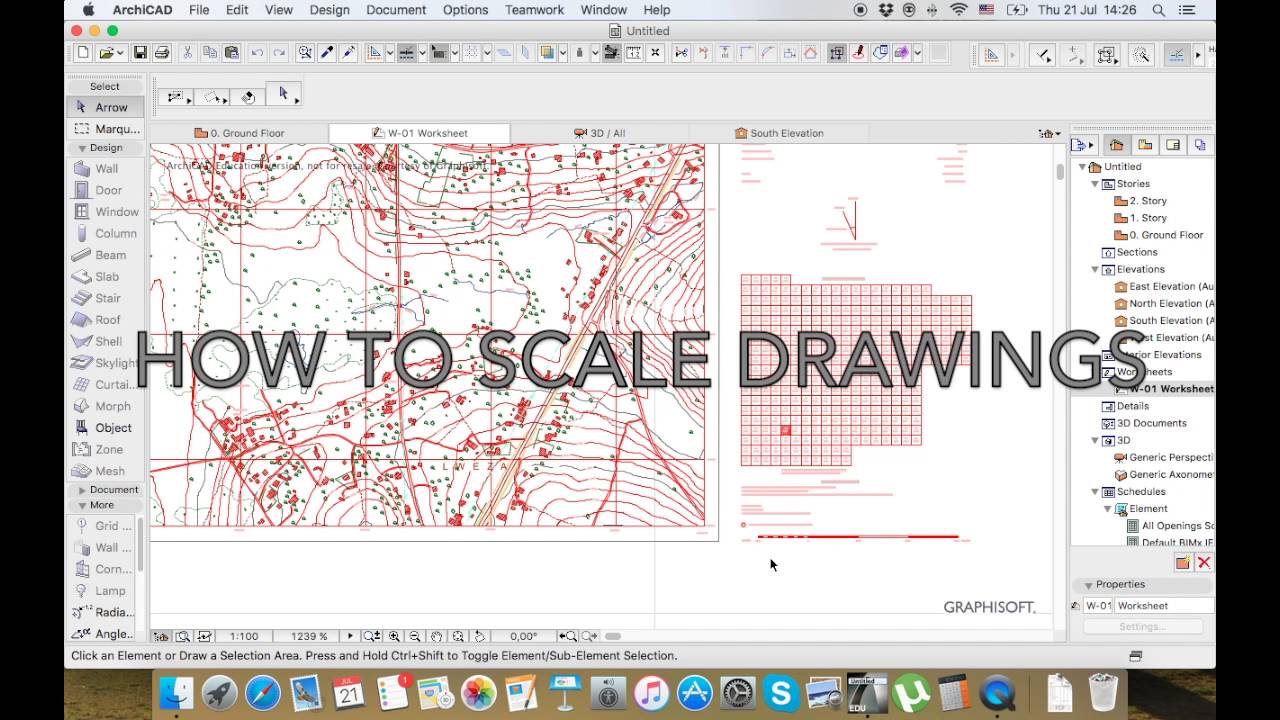Select the Door tool
The width and height of the screenshot is (1280, 720).
pos(106,190)
